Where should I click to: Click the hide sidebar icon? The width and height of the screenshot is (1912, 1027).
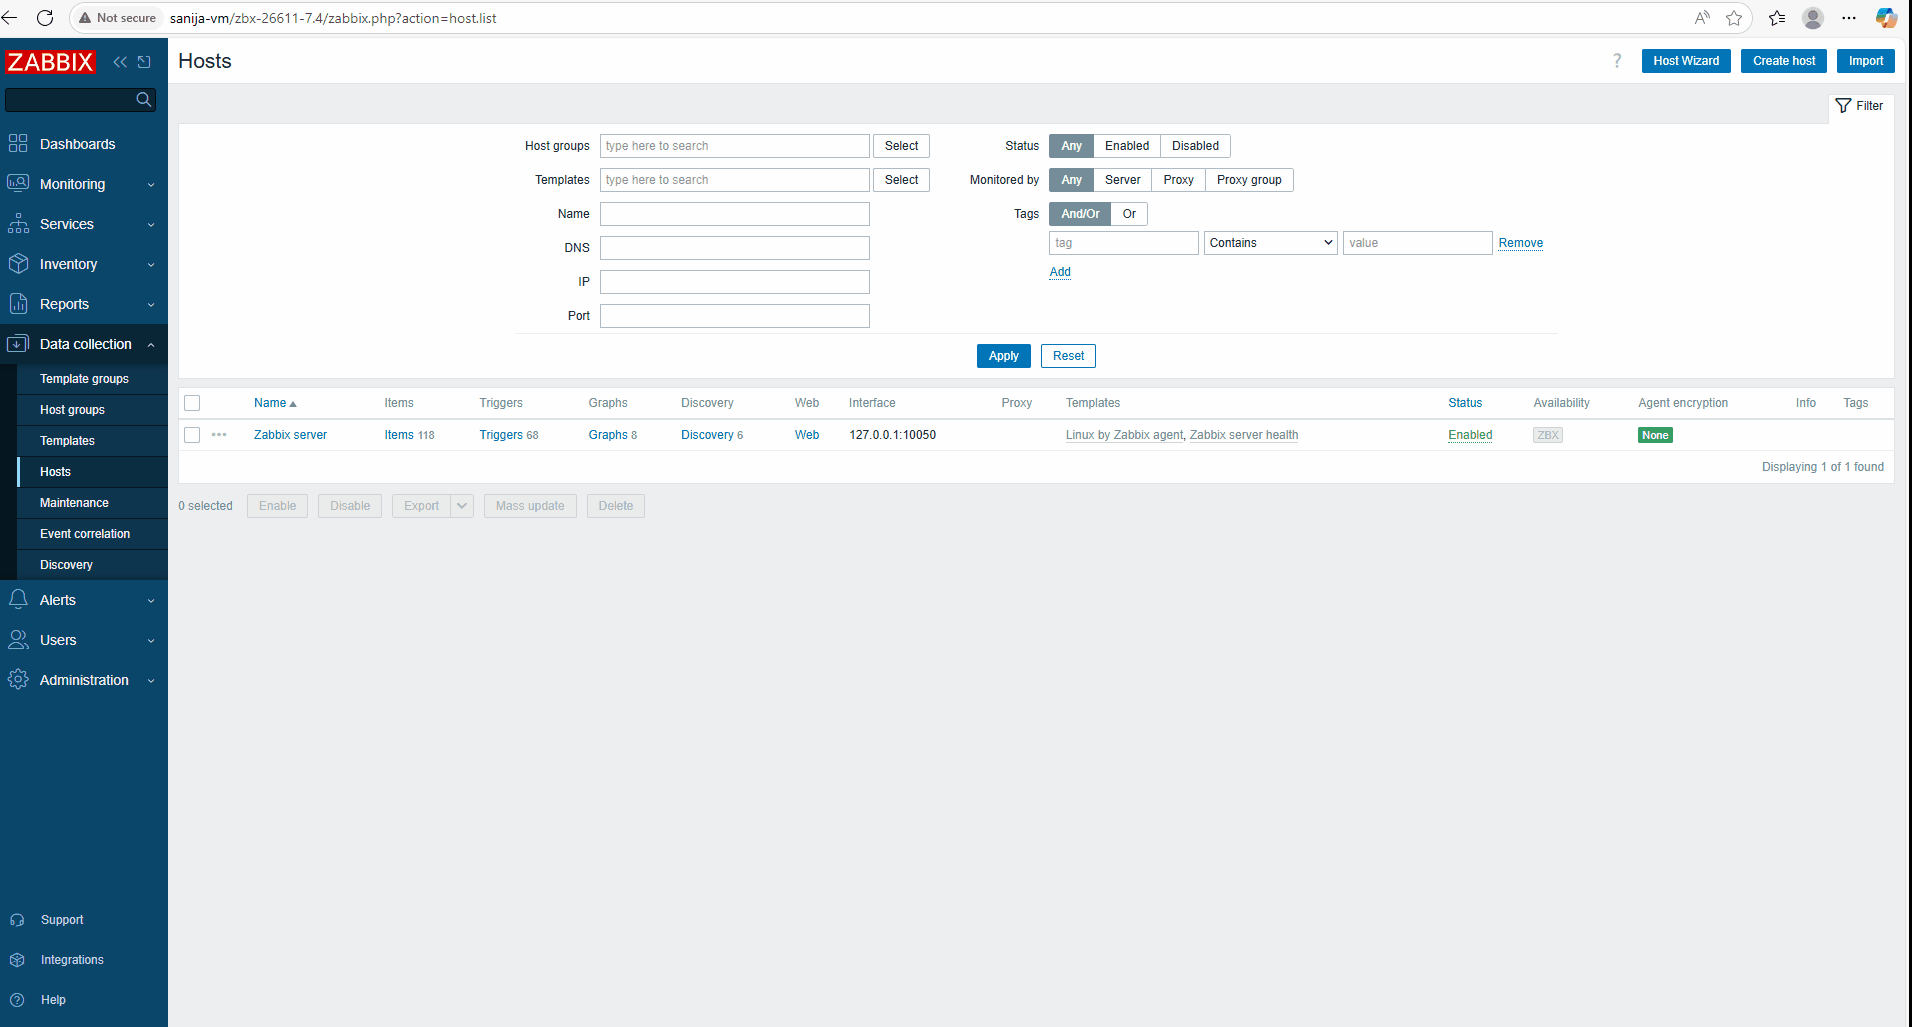tap(144, 62)
